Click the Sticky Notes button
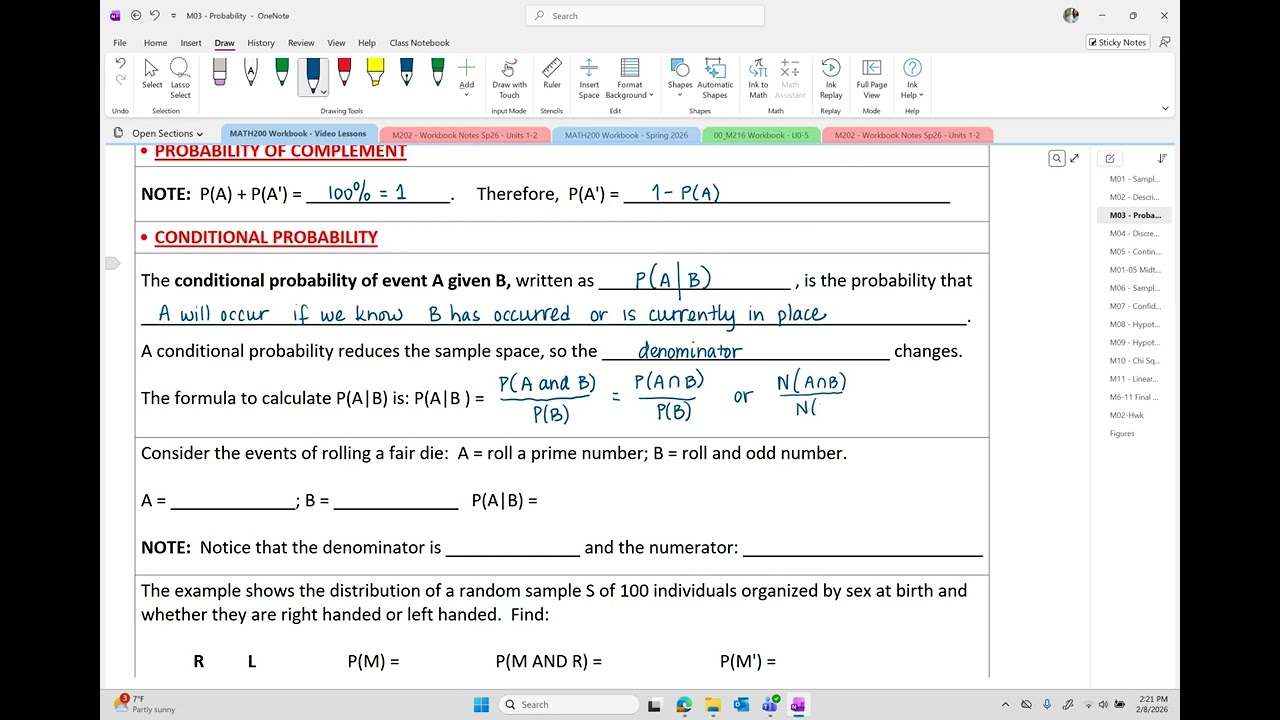The height and width of the screenshot is (720, 1280). pos(1118,42)
